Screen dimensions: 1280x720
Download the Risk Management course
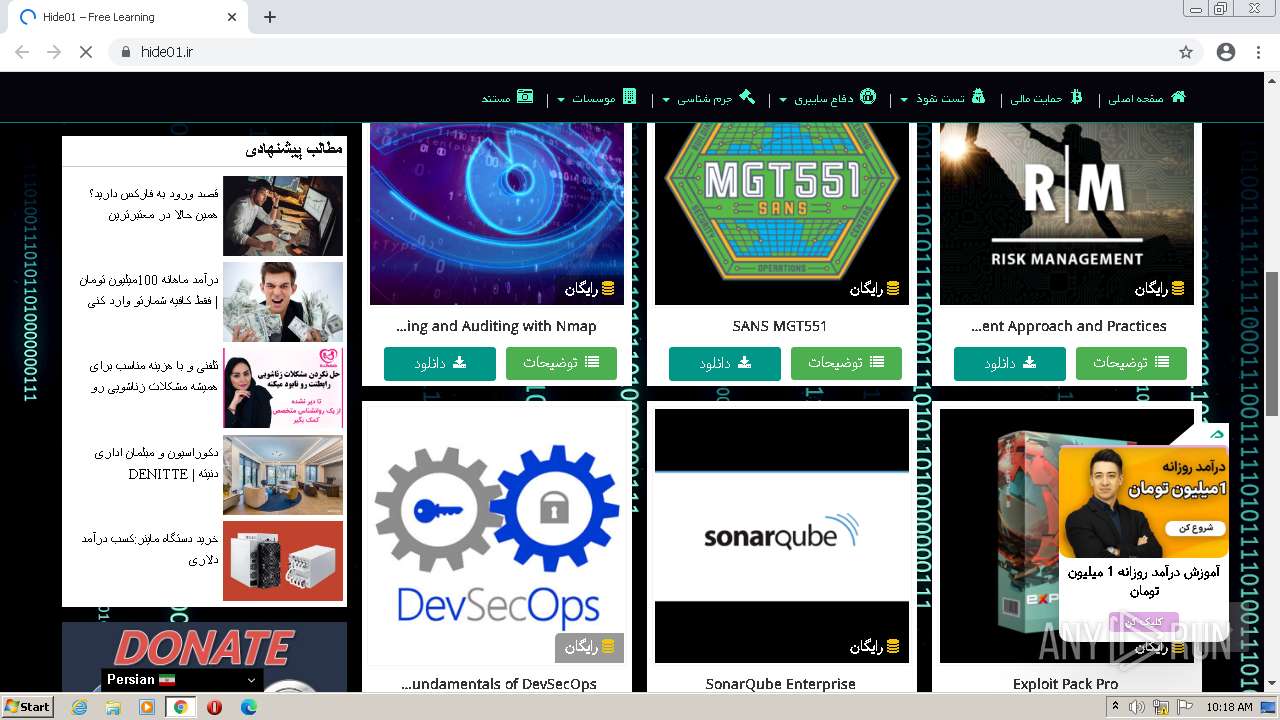1010,363
